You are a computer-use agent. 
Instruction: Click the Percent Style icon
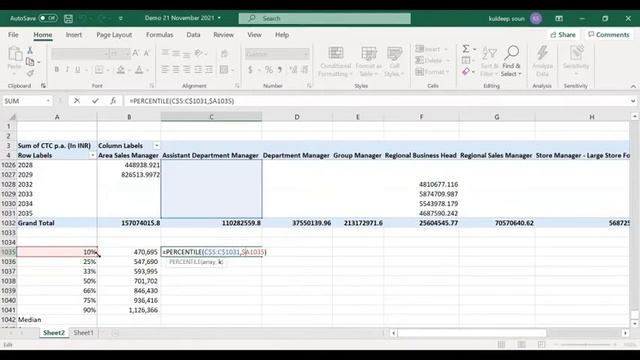tap(269, 70)
